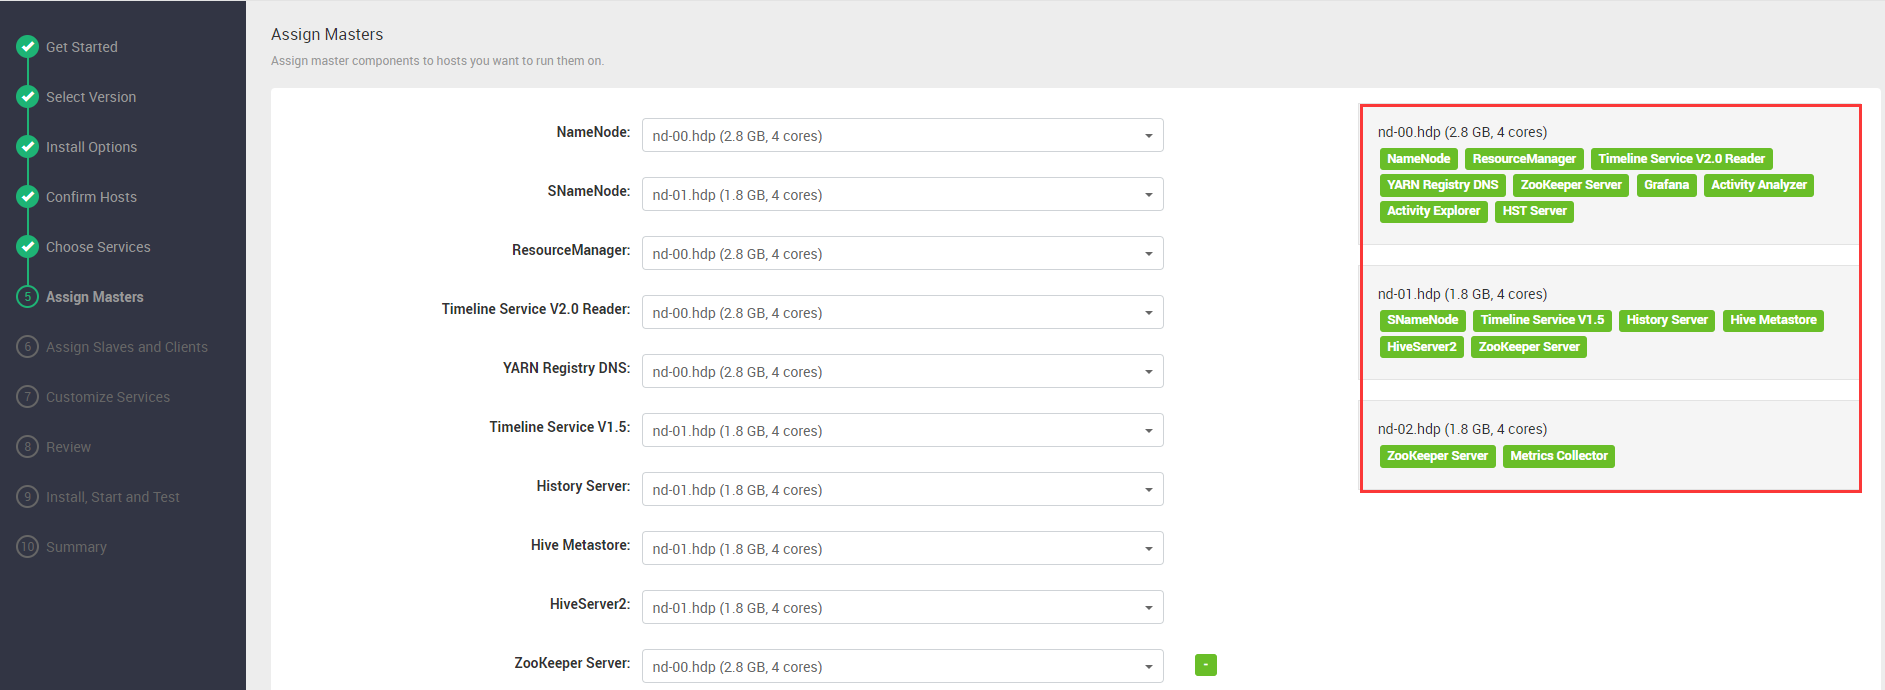1885x690 pixels.
Task: Go to the Install Options step
Action: tap(91, 147)
